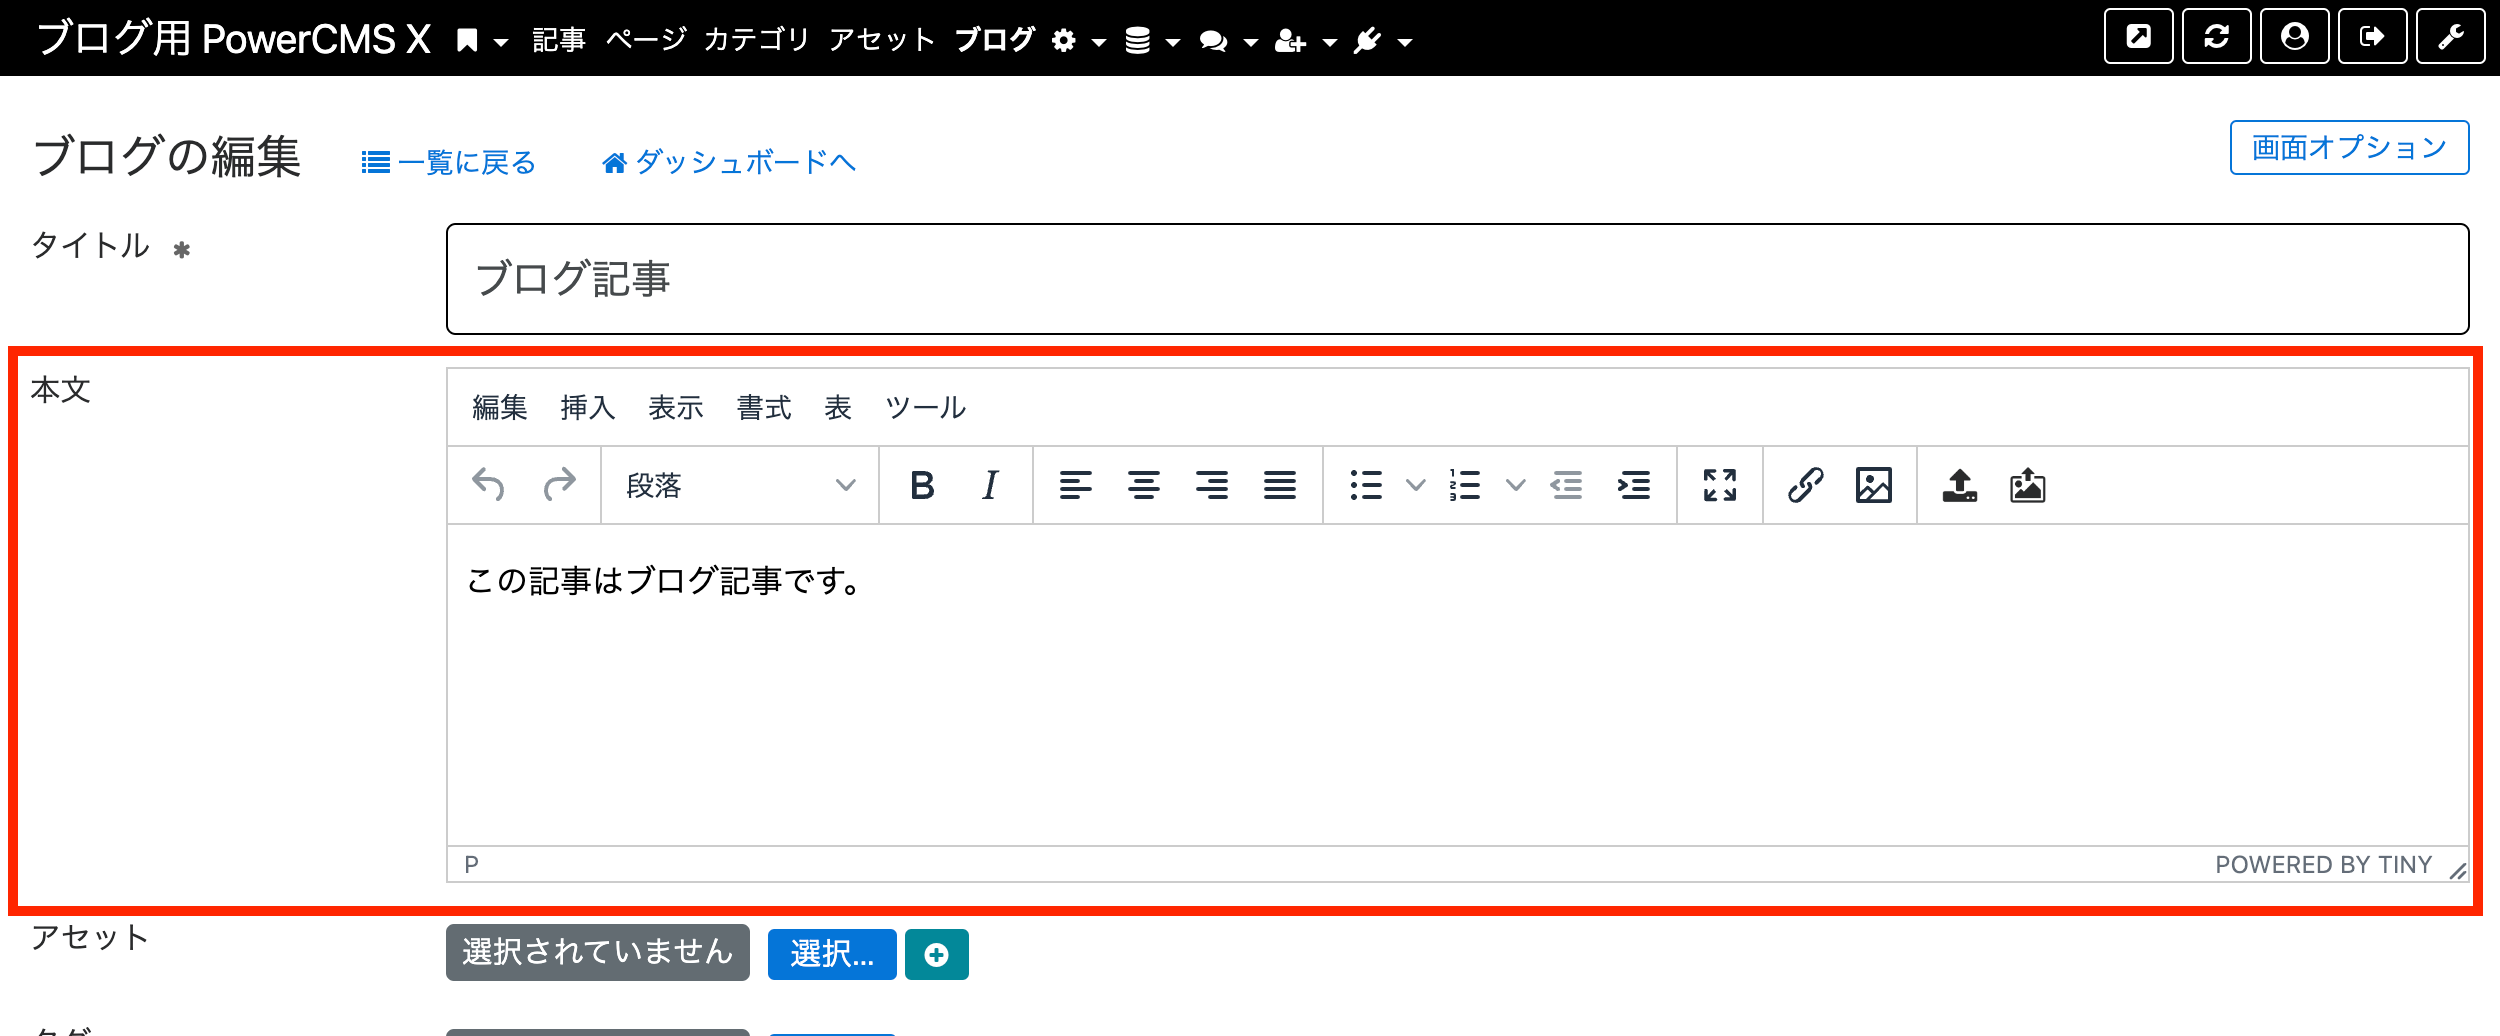This screenshot has width=2500, height=1036.
Task: Open the editor 表示 menu
Action: coord(676,407)
